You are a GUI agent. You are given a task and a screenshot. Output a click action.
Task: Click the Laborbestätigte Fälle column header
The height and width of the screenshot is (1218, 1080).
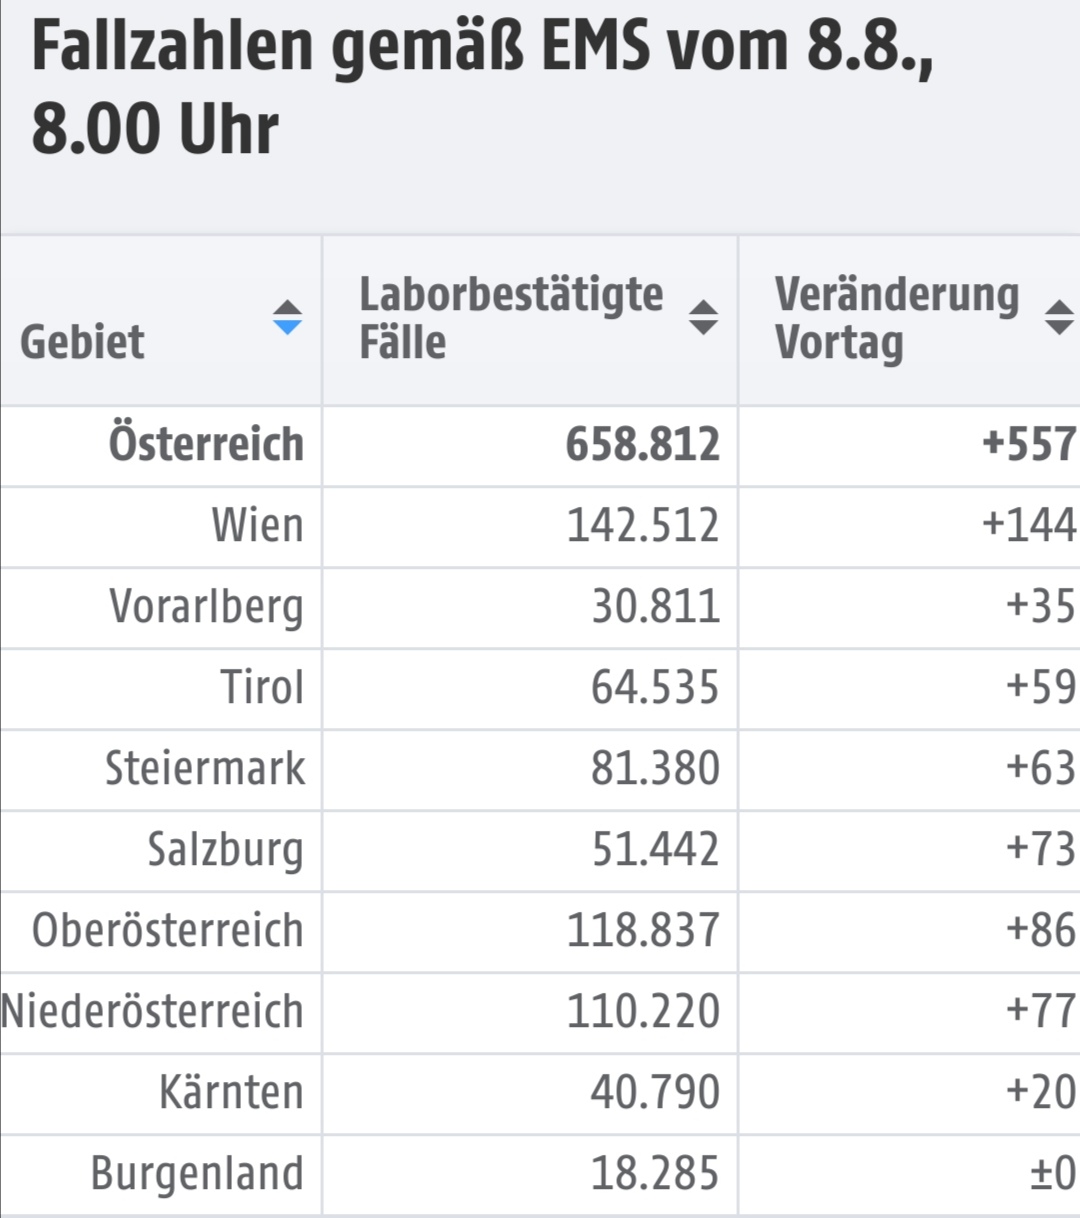(530, 321)
